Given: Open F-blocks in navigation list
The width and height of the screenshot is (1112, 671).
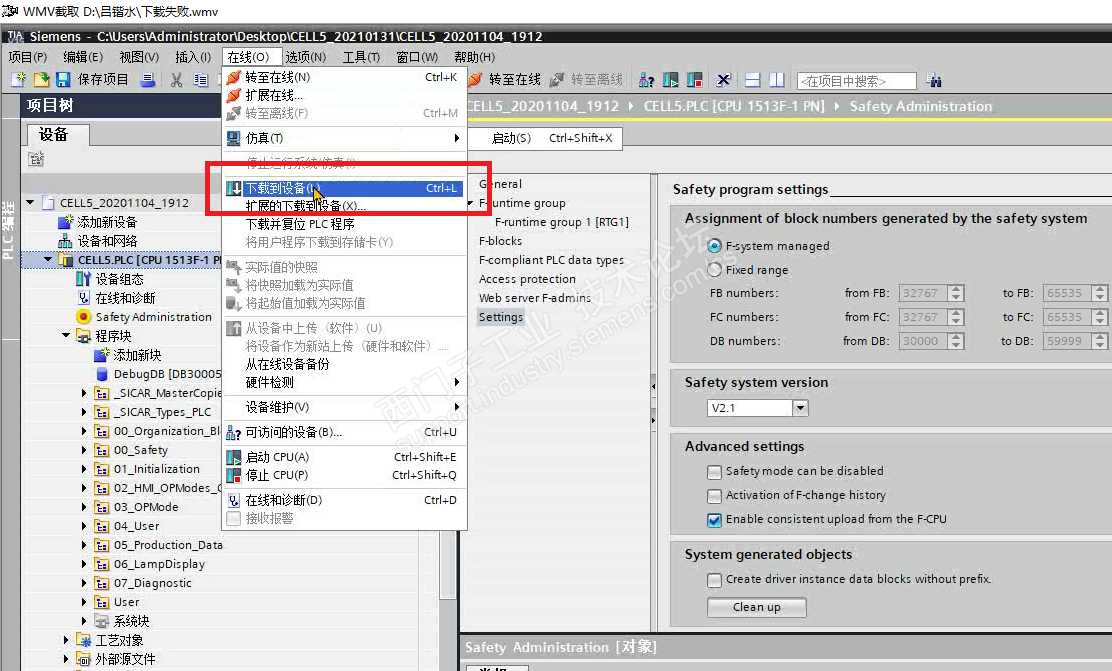Looking at the screenshot, I should point(501,241).
